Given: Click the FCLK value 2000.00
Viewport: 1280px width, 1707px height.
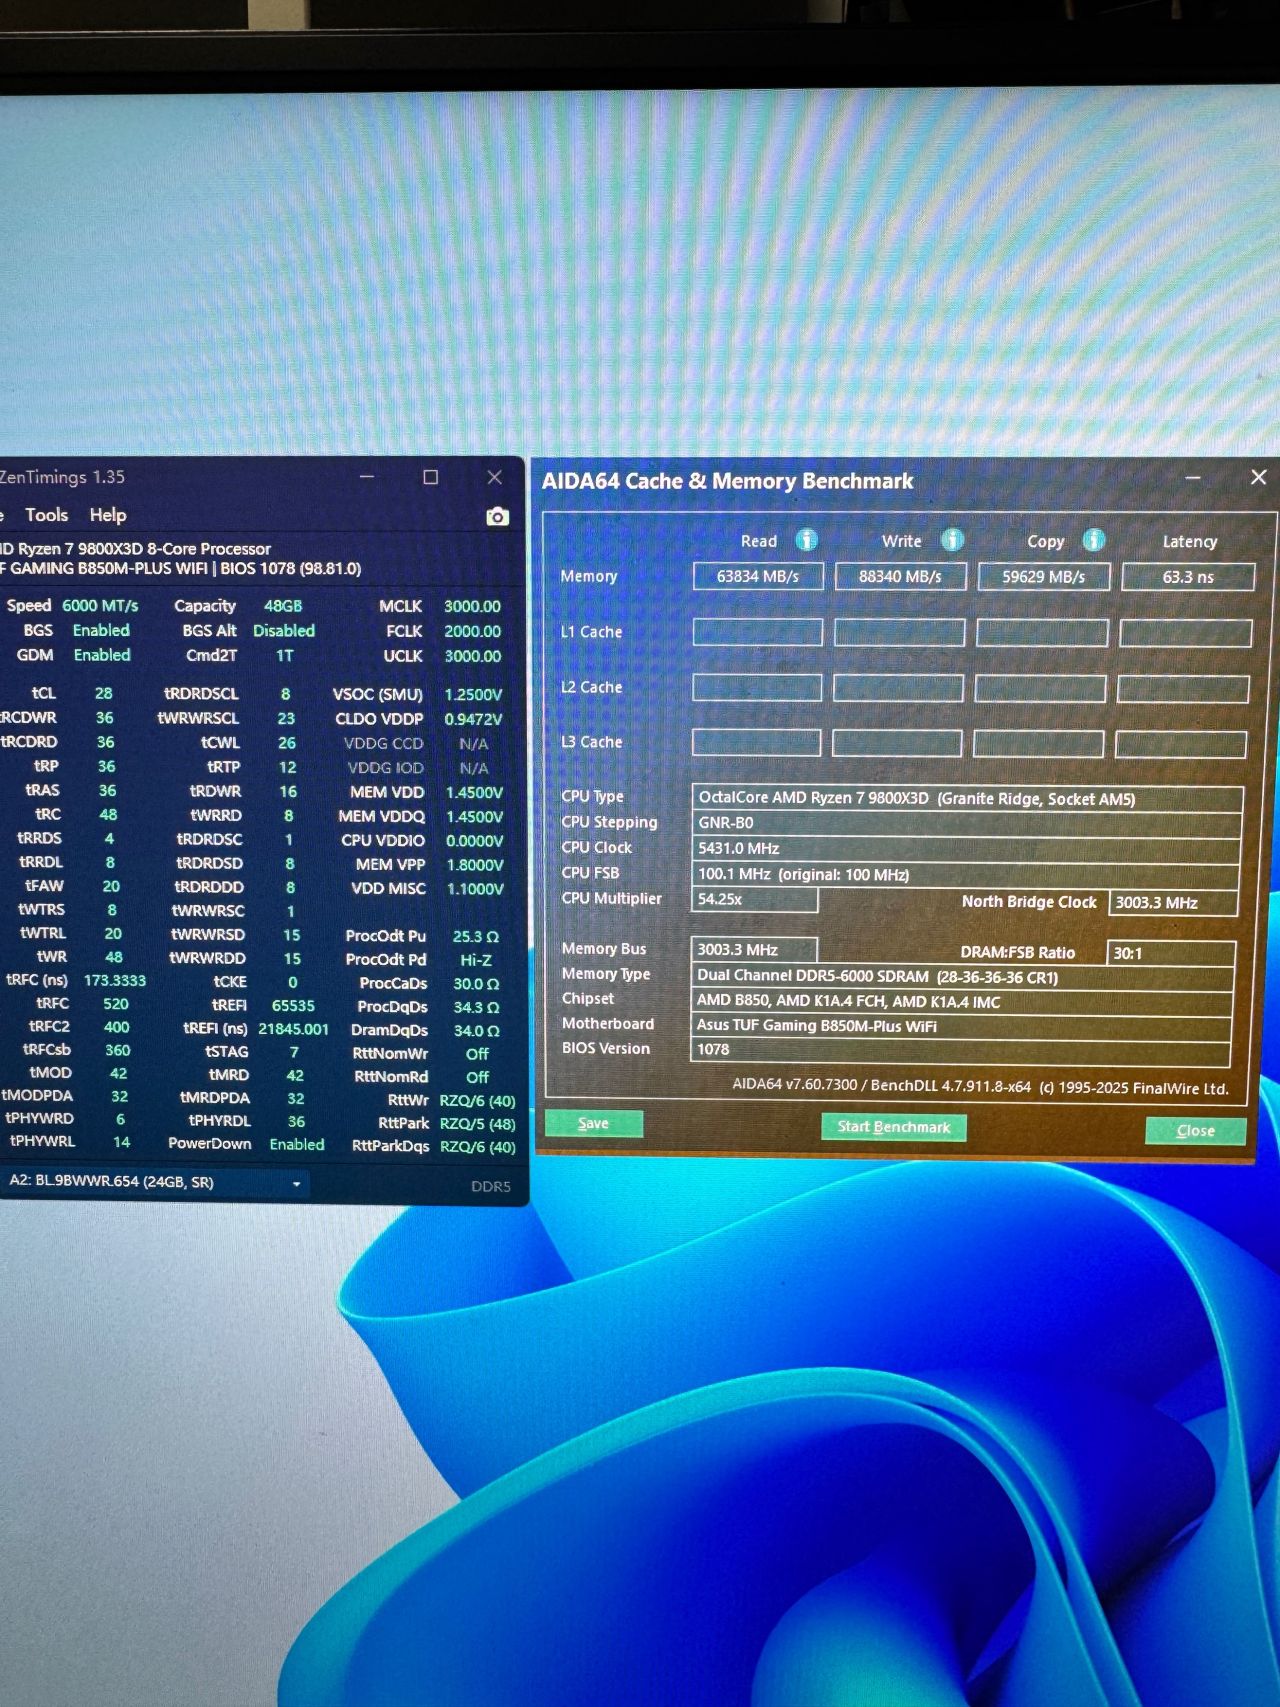Looking at the screenshot, I should 473,632.
